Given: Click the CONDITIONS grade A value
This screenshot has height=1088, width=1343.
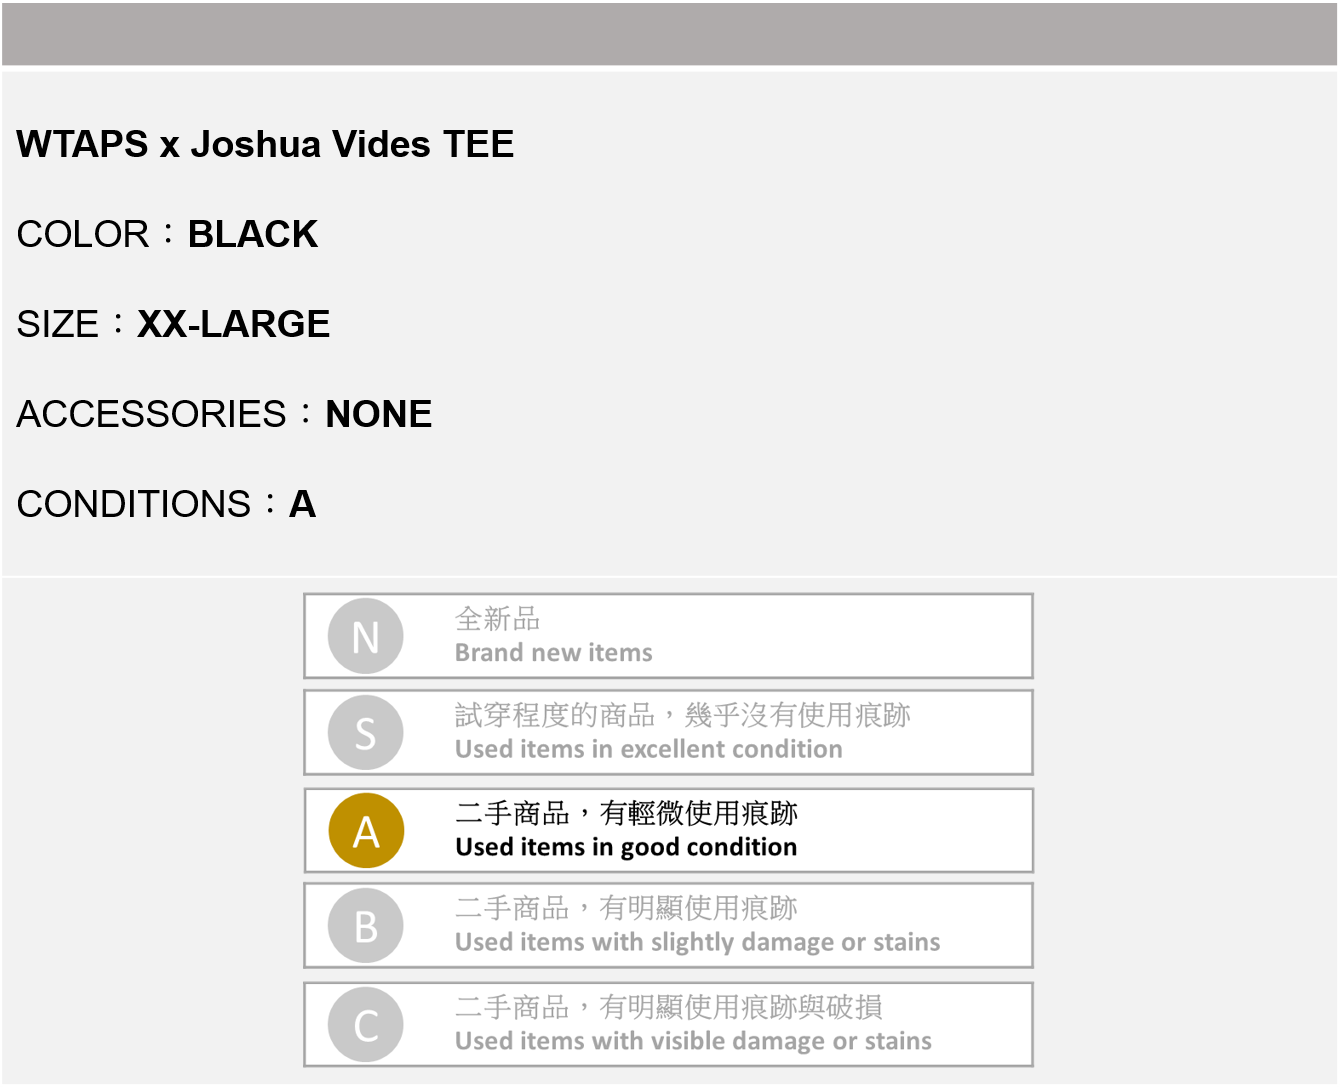Looking at the screenshot, I should pos(302,504).
